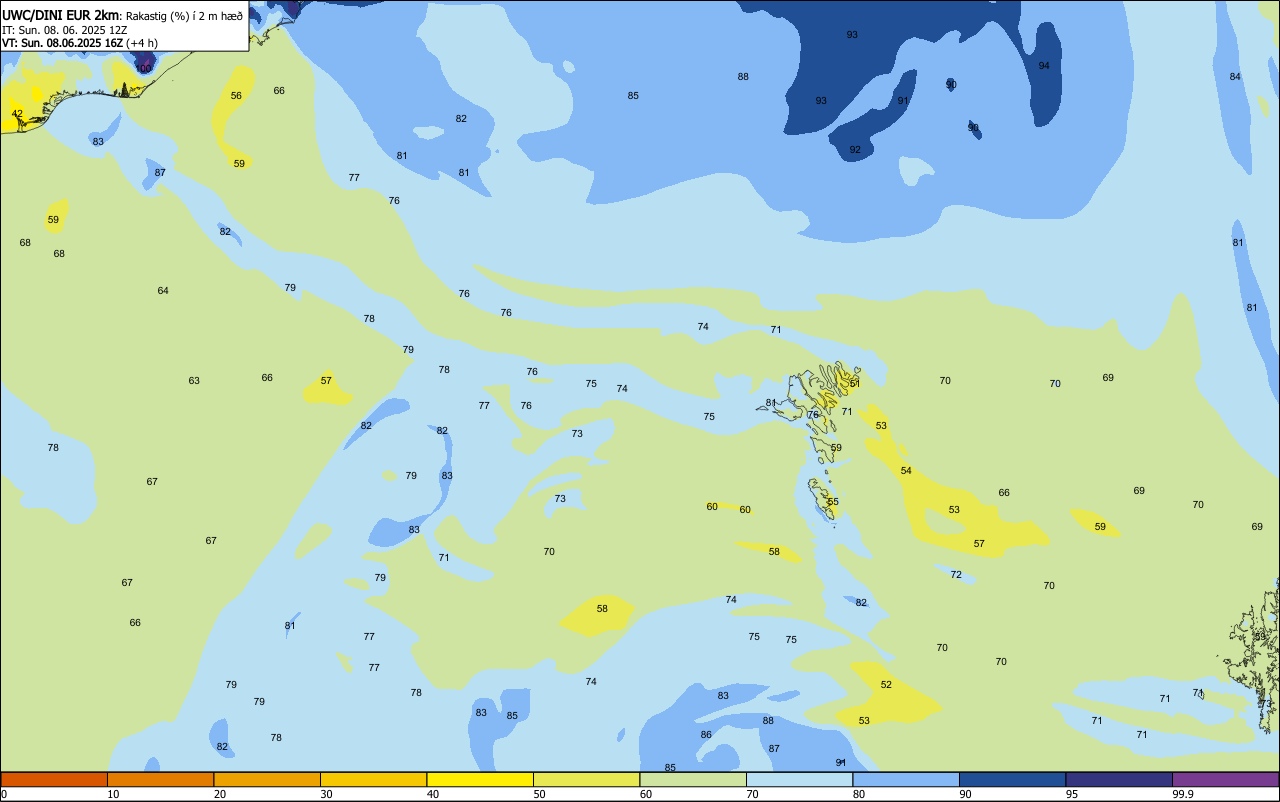Click the '95' tick label on legend
Viewport: 1280px width, 802px height.
point(1072,794)
